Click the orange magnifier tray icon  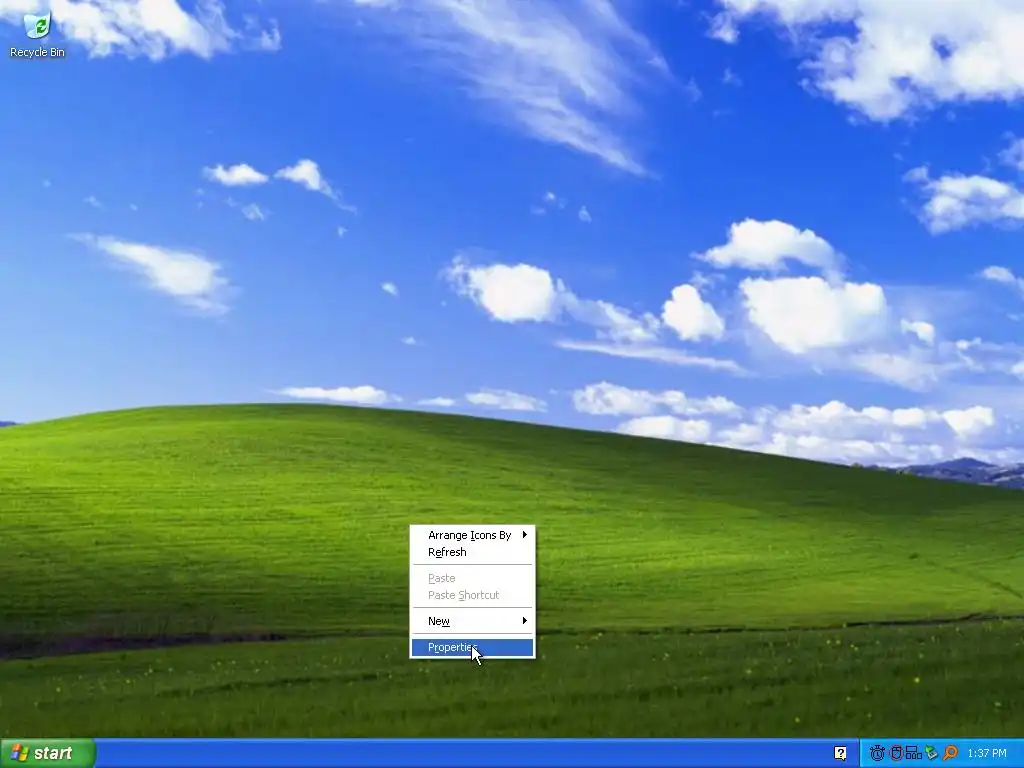tap(950, 753)
